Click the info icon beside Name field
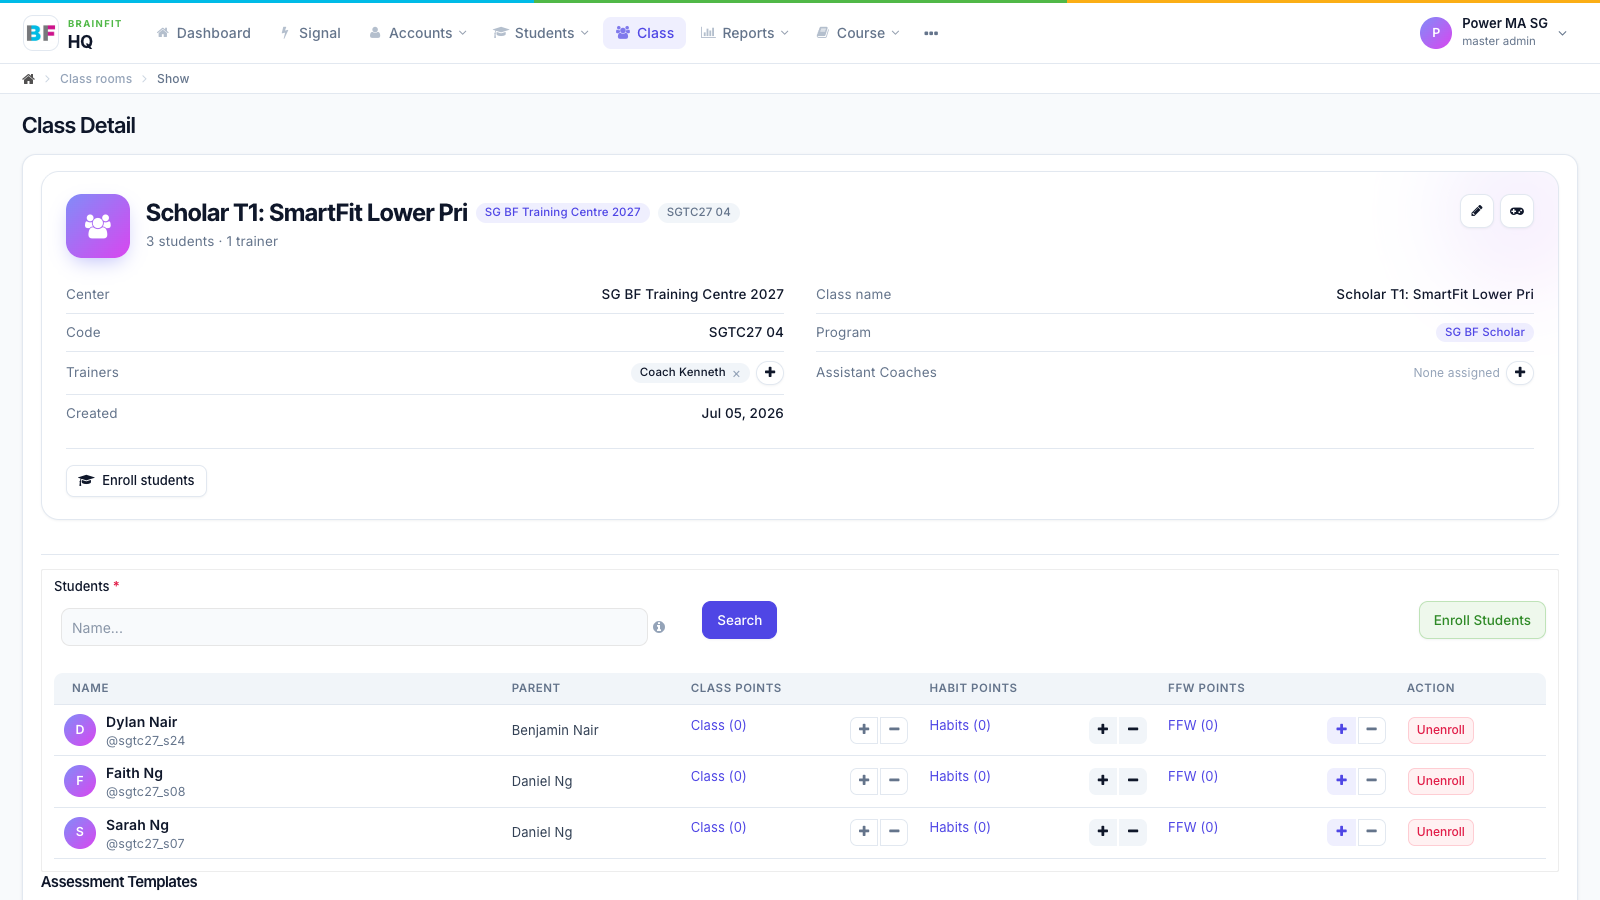Image resolution: width=1600 pixels, height=900 pixels. [x=659, y=627]
